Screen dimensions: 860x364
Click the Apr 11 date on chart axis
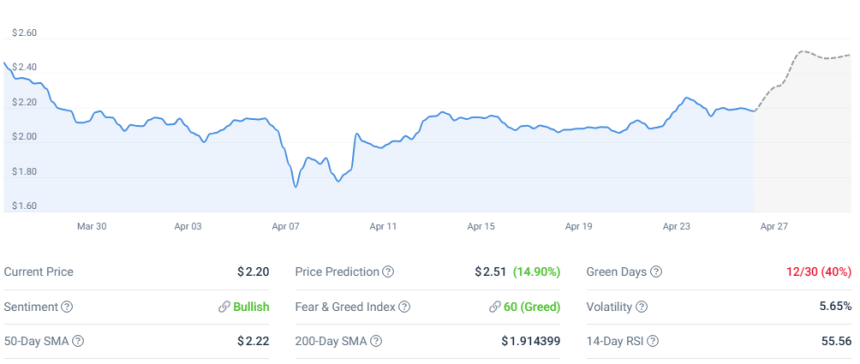[383, 226]
